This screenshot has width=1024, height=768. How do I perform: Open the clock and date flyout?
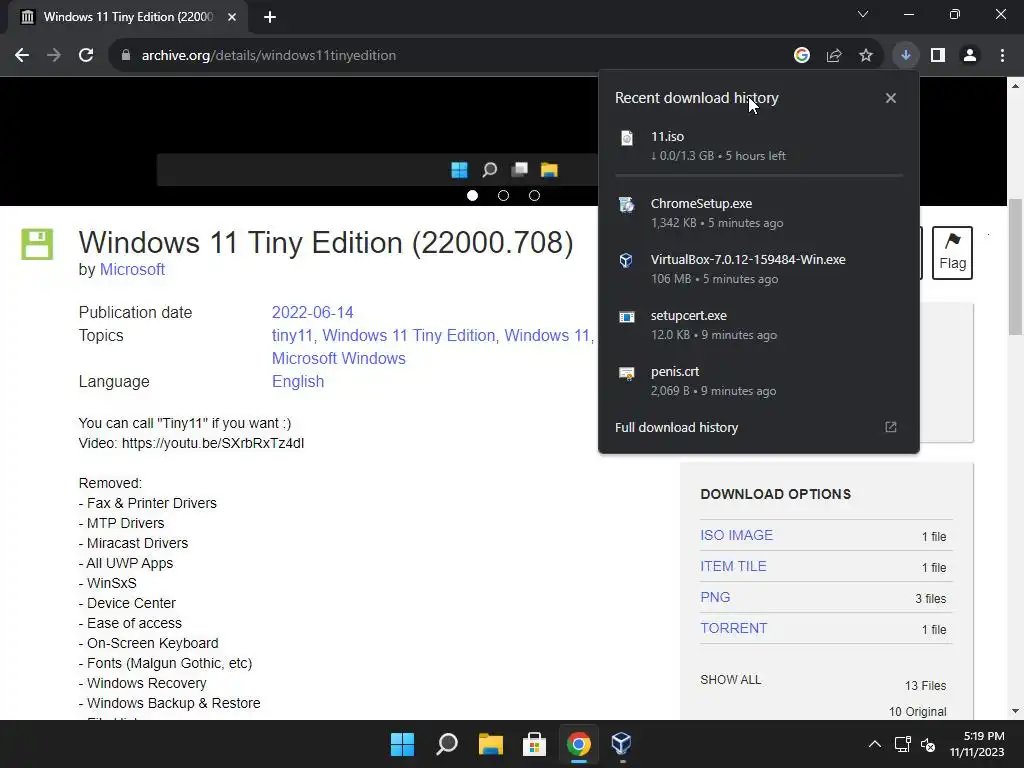coord(977,744)
